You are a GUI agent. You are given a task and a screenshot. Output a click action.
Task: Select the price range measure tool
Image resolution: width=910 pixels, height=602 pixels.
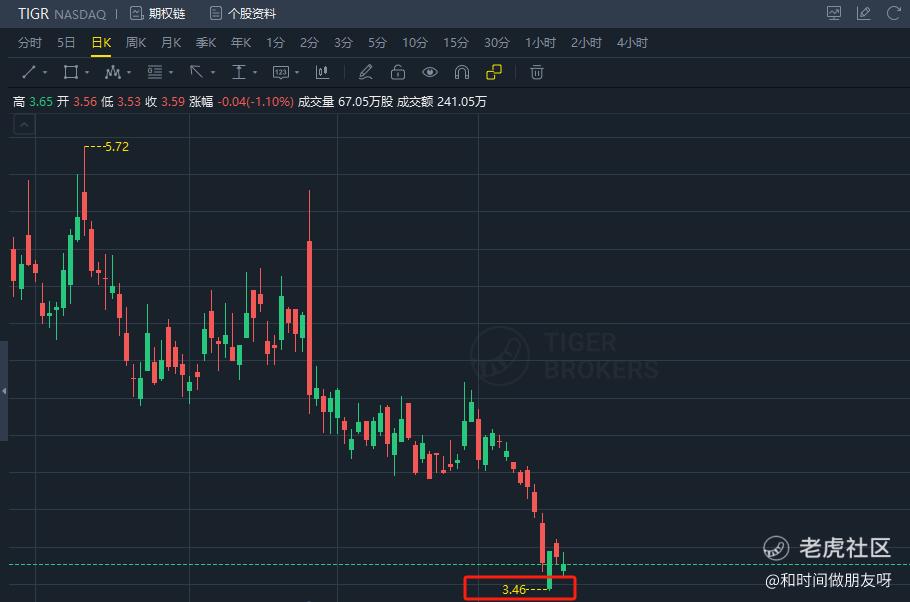239,73
